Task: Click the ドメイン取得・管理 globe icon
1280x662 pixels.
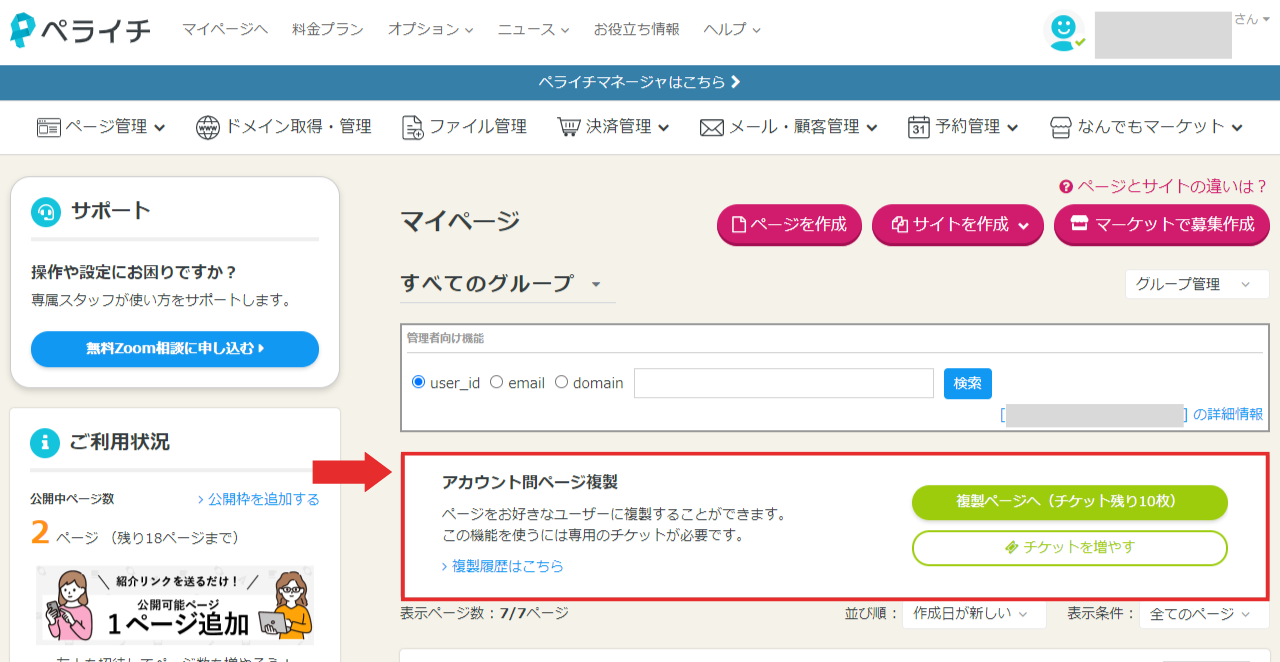Action: 208,127
